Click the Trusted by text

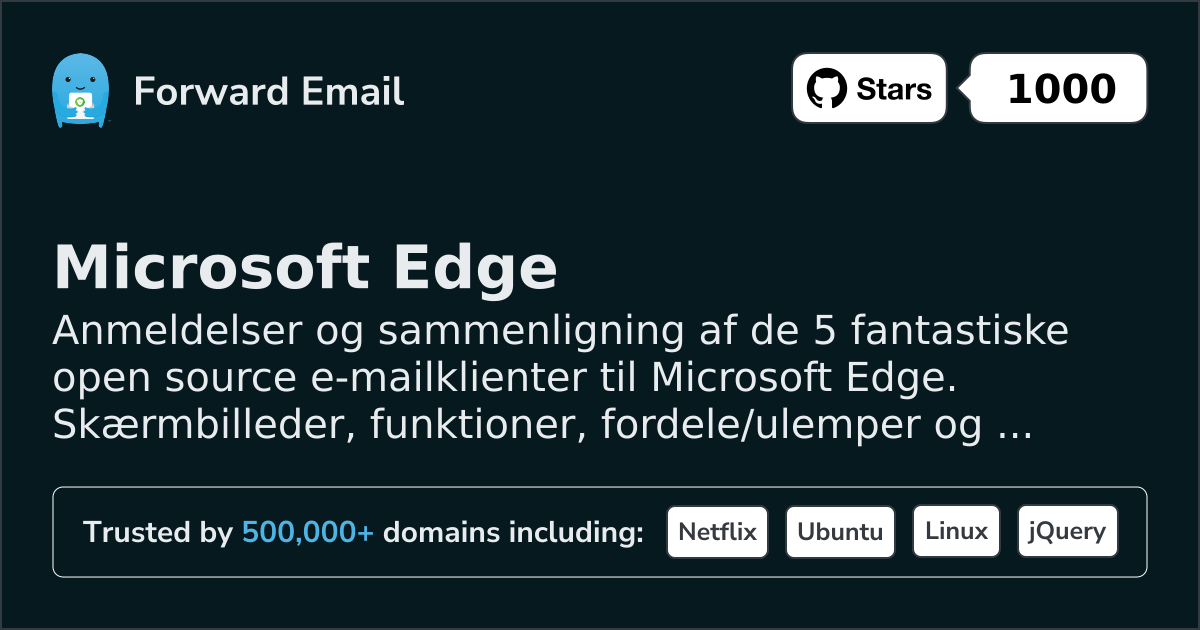click(x=158, y=532)
